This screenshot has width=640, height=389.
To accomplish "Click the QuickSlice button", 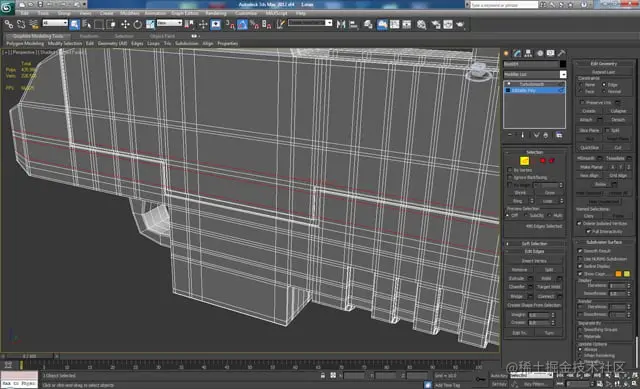I will (x=589, y=147).
